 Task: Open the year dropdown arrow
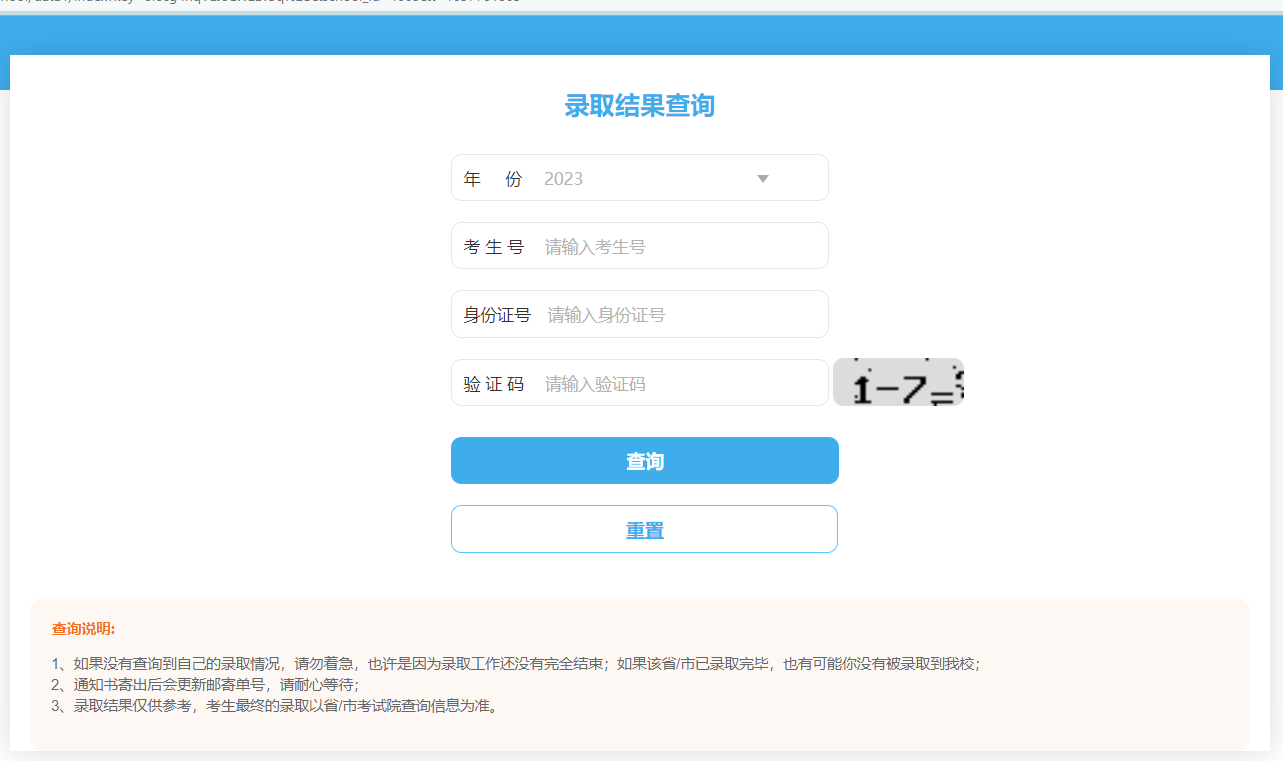(762, 179)
